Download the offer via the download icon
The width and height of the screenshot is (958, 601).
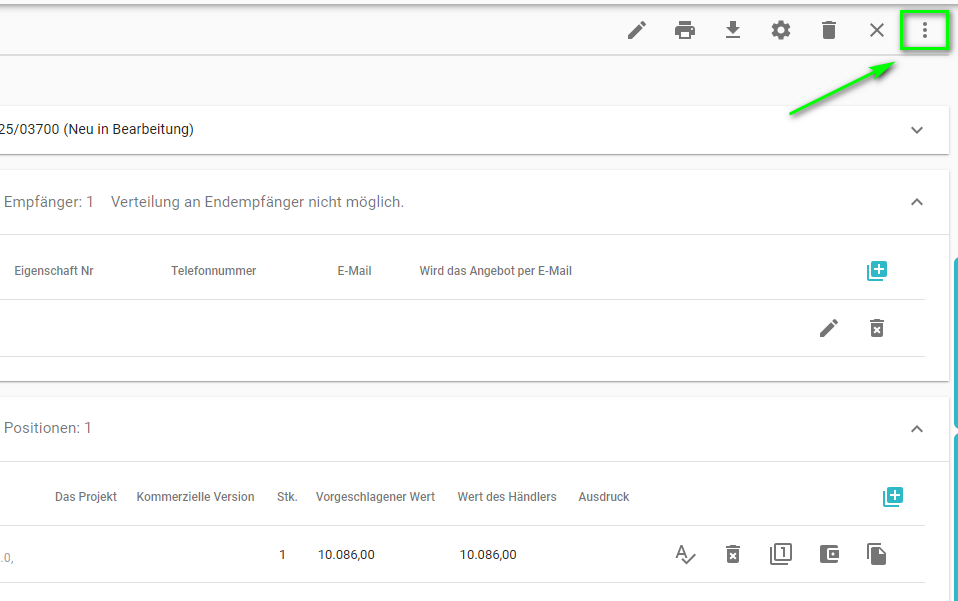tap(733, 30)
